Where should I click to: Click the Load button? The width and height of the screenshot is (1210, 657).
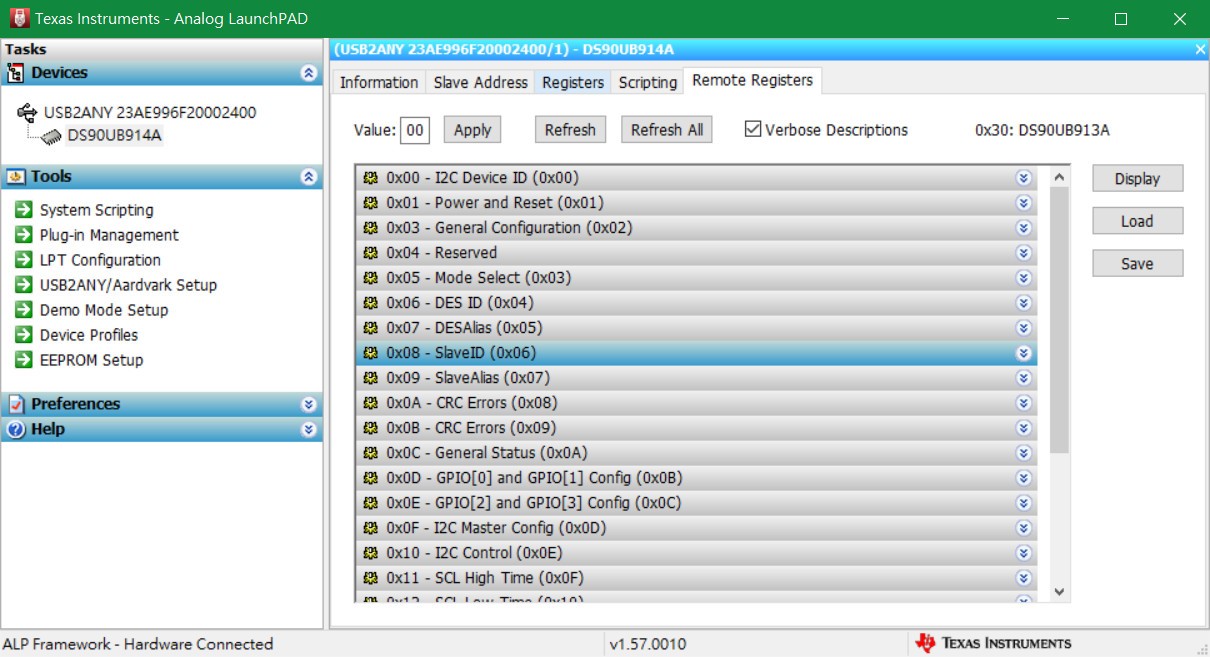[1137, 221]
